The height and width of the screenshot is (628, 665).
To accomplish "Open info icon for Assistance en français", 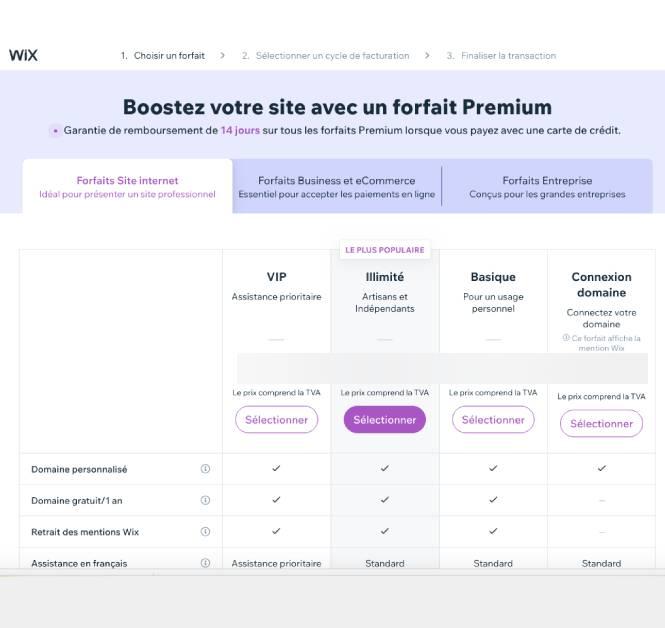I will point(205,563).
